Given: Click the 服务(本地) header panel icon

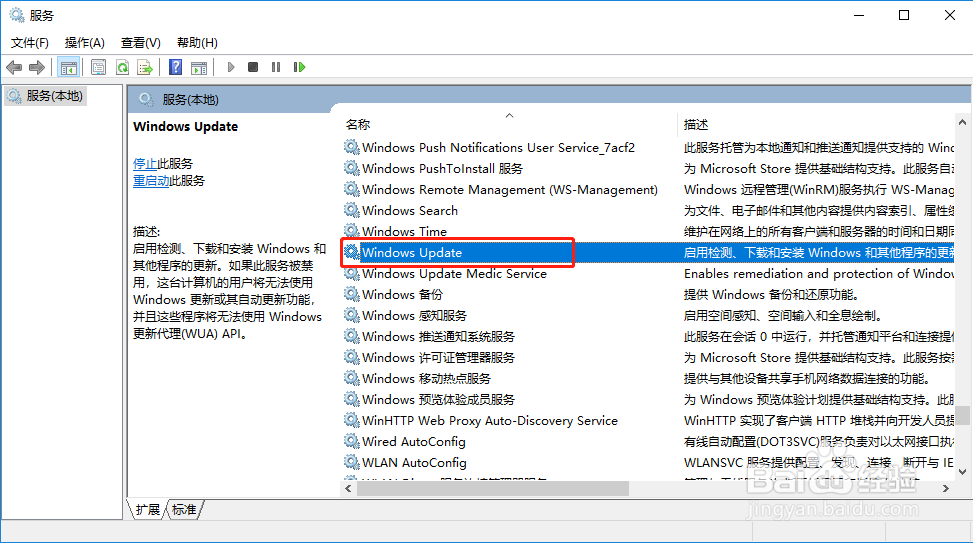Looking at the screenshot, I should pos(146,99).
